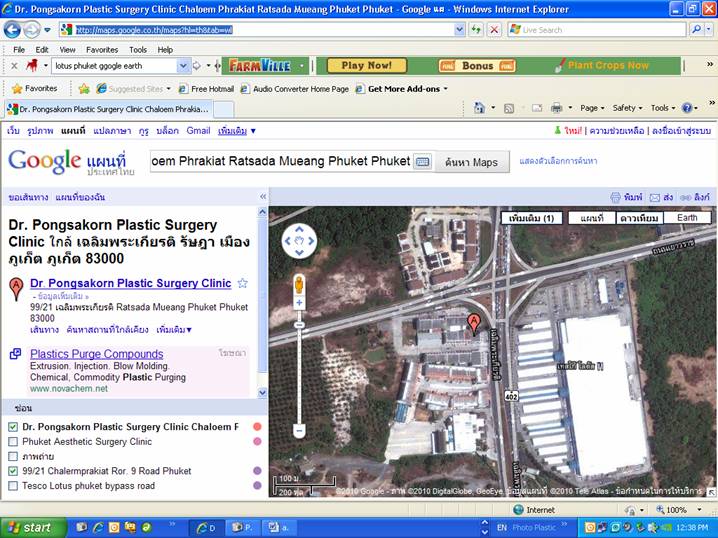
Task: Open the Favorites menu
Action: point(102,49)
